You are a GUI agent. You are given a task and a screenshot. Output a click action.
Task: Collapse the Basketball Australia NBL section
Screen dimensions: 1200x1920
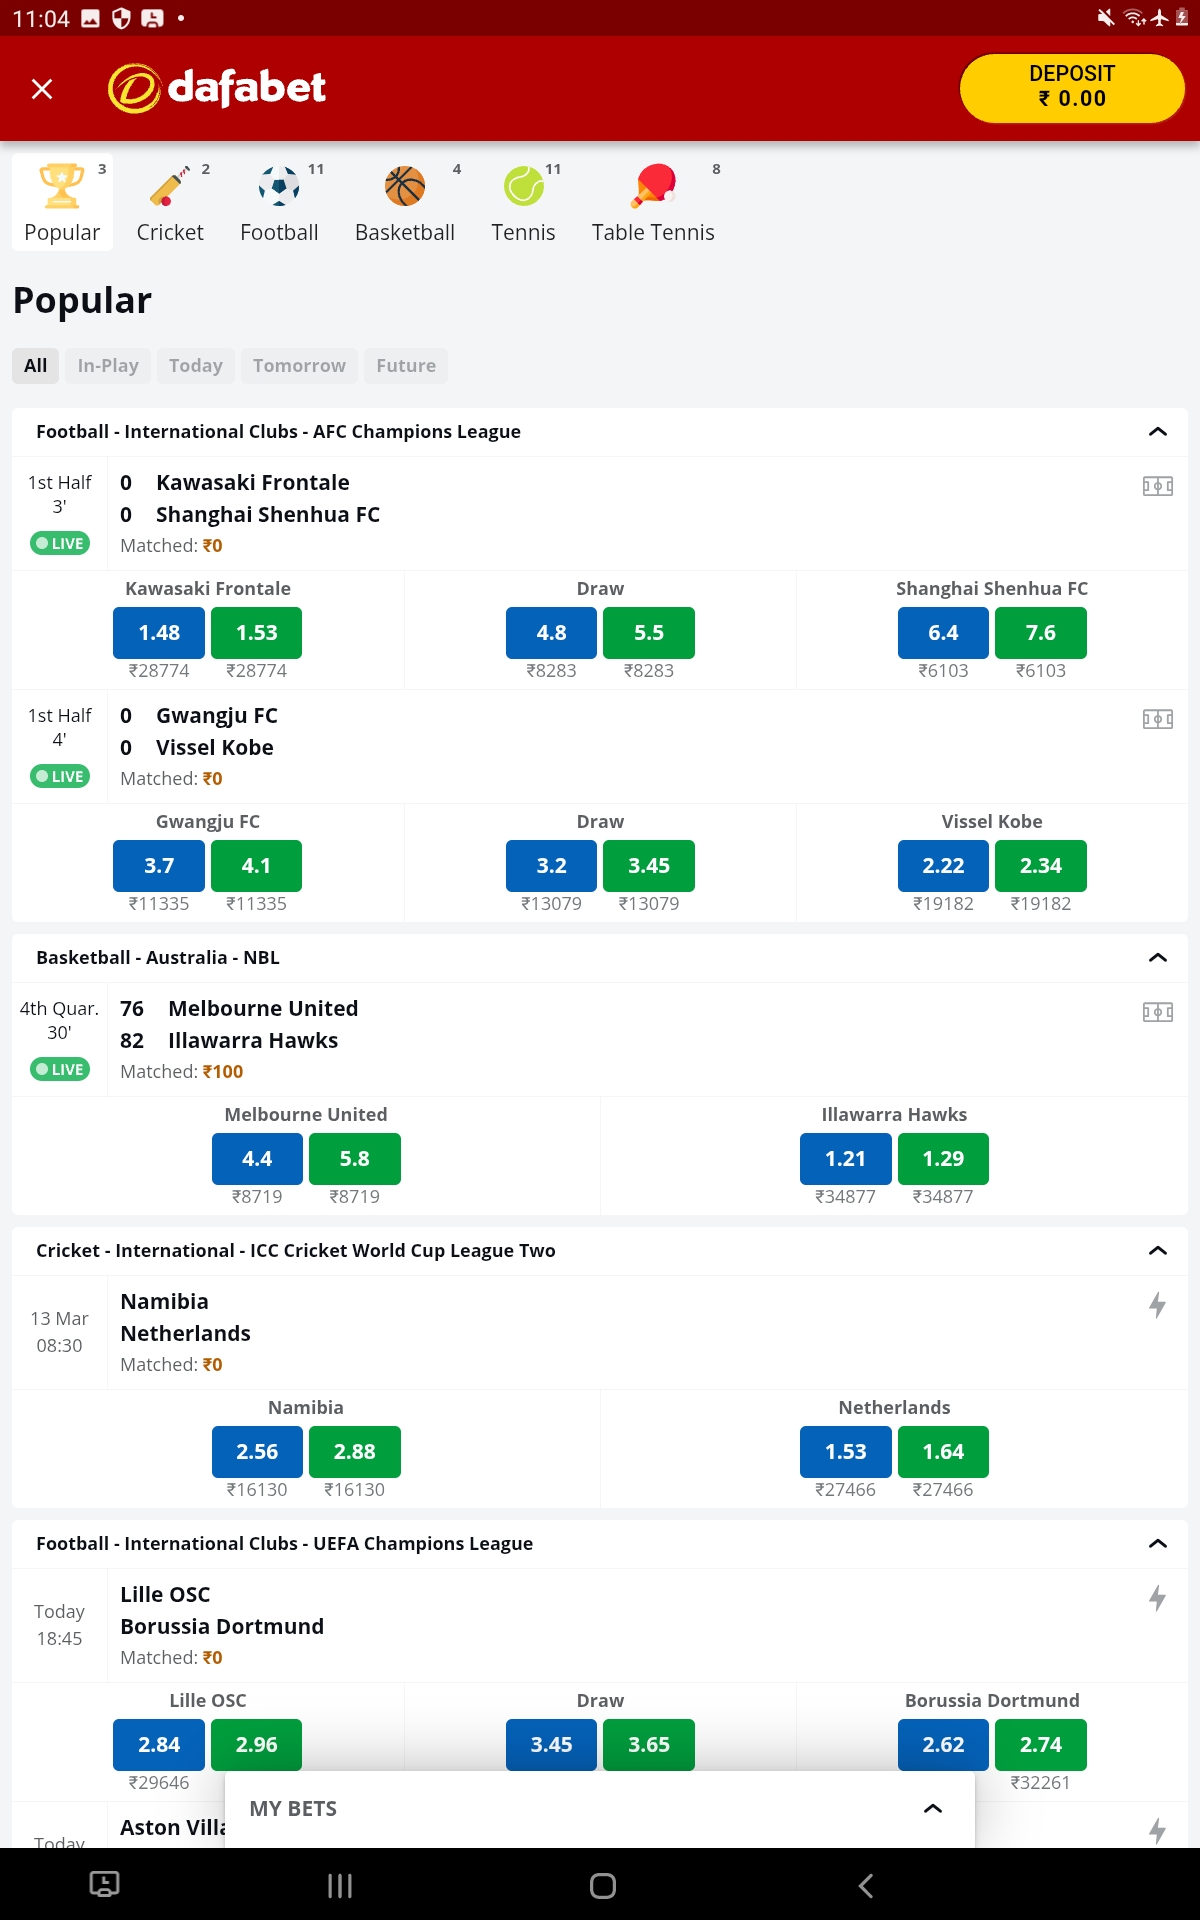[x=1157, y=957]
